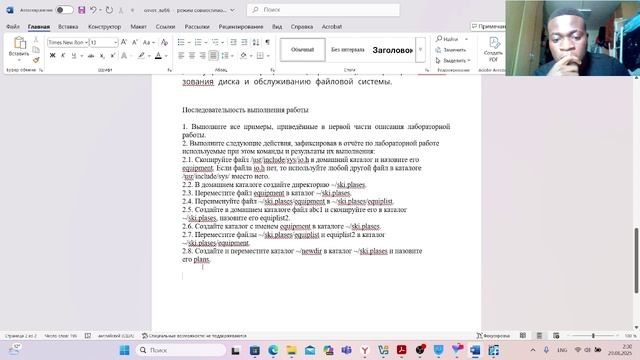The height and width of the screenshot is (360, 640).
Task: Click the Поиск search box in title bar
Action: [323, 10]
